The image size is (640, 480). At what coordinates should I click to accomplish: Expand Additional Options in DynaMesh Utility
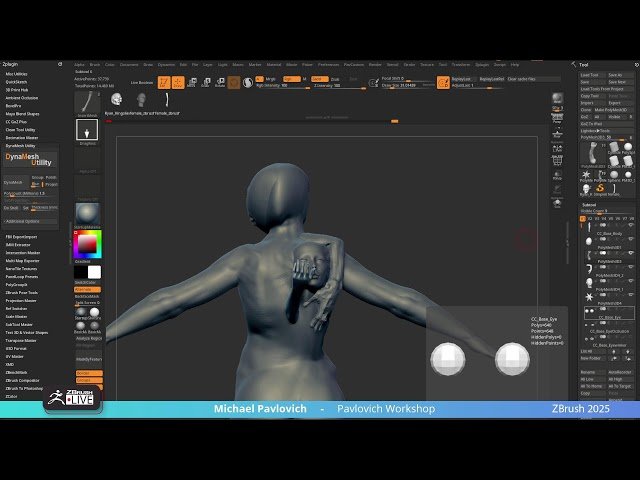click(x=29, y=221)
